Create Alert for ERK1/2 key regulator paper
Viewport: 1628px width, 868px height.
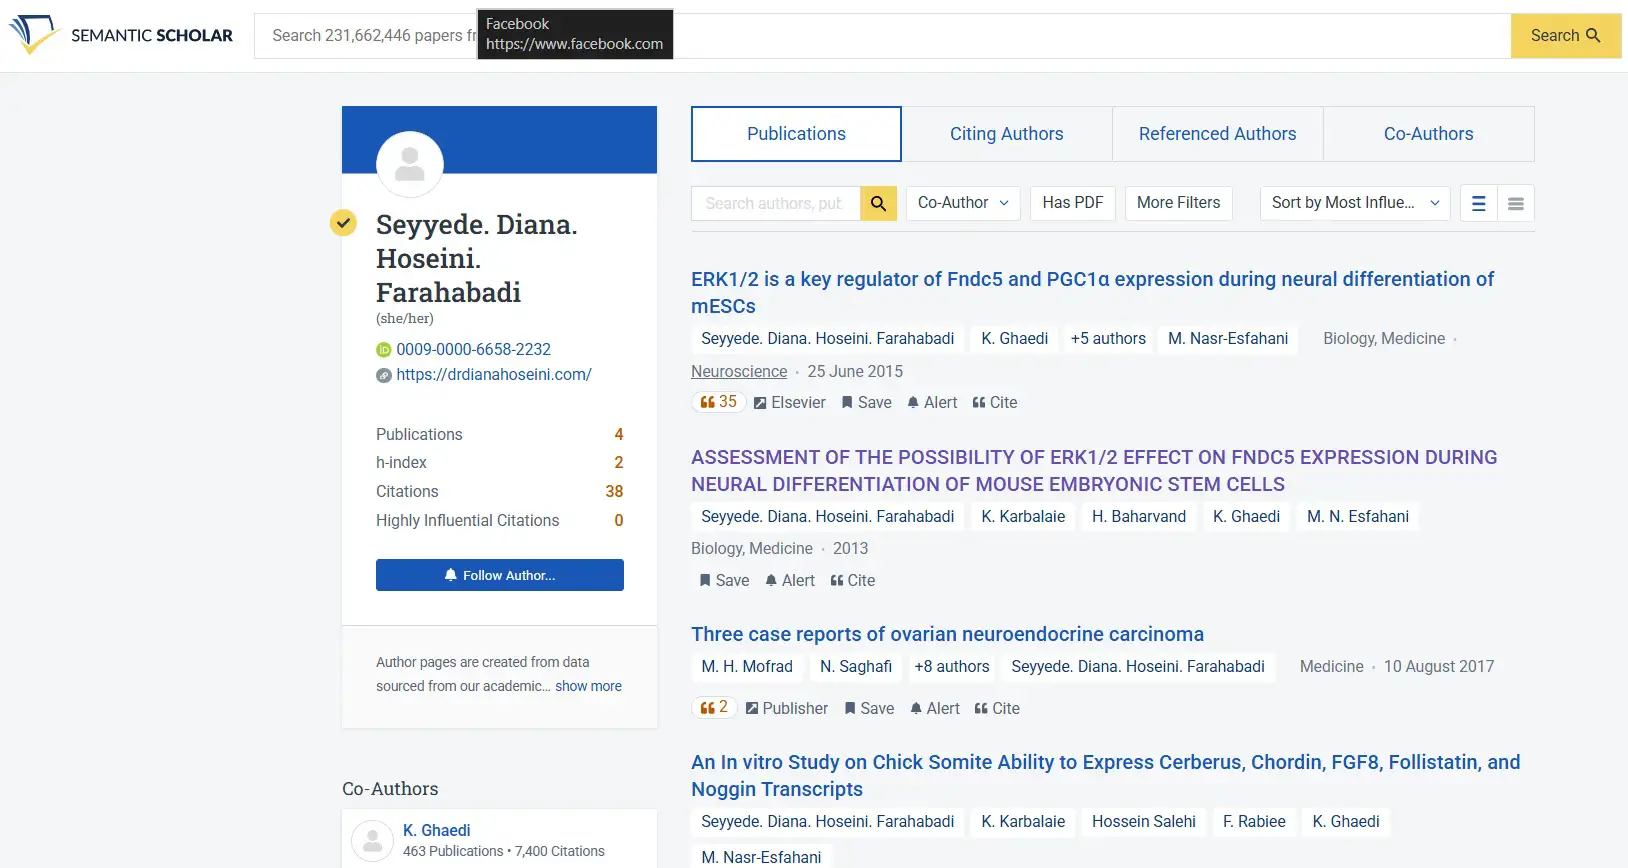932,402
